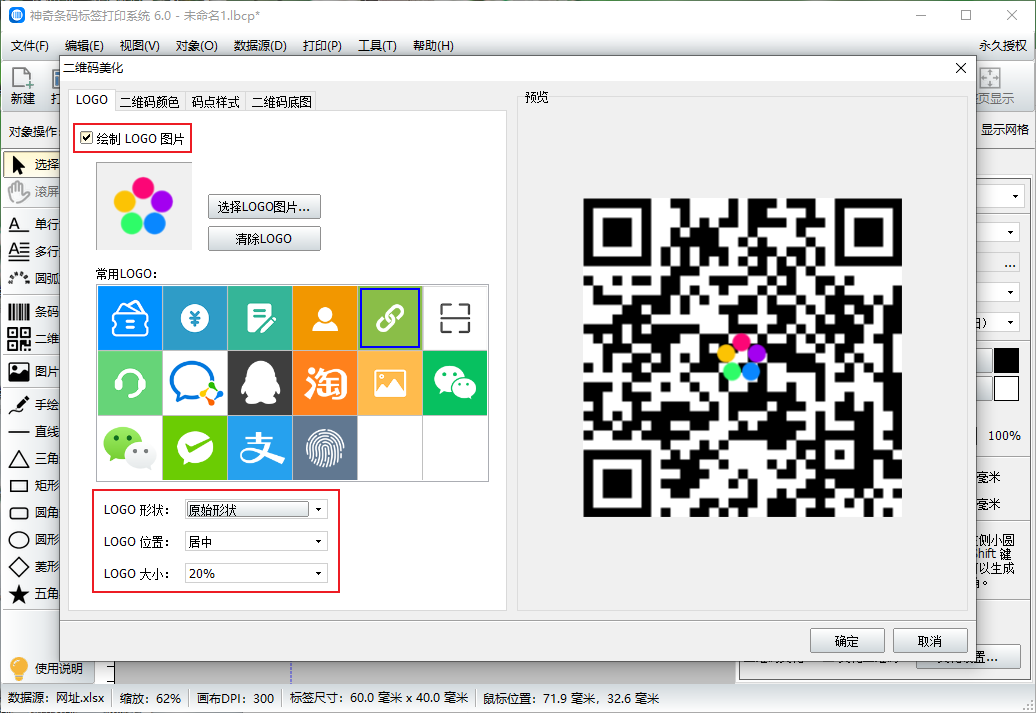The image size is (1036, 713).
Task: Click 数据源: 网址.xlsx in status bar
Action: [56, 698]
